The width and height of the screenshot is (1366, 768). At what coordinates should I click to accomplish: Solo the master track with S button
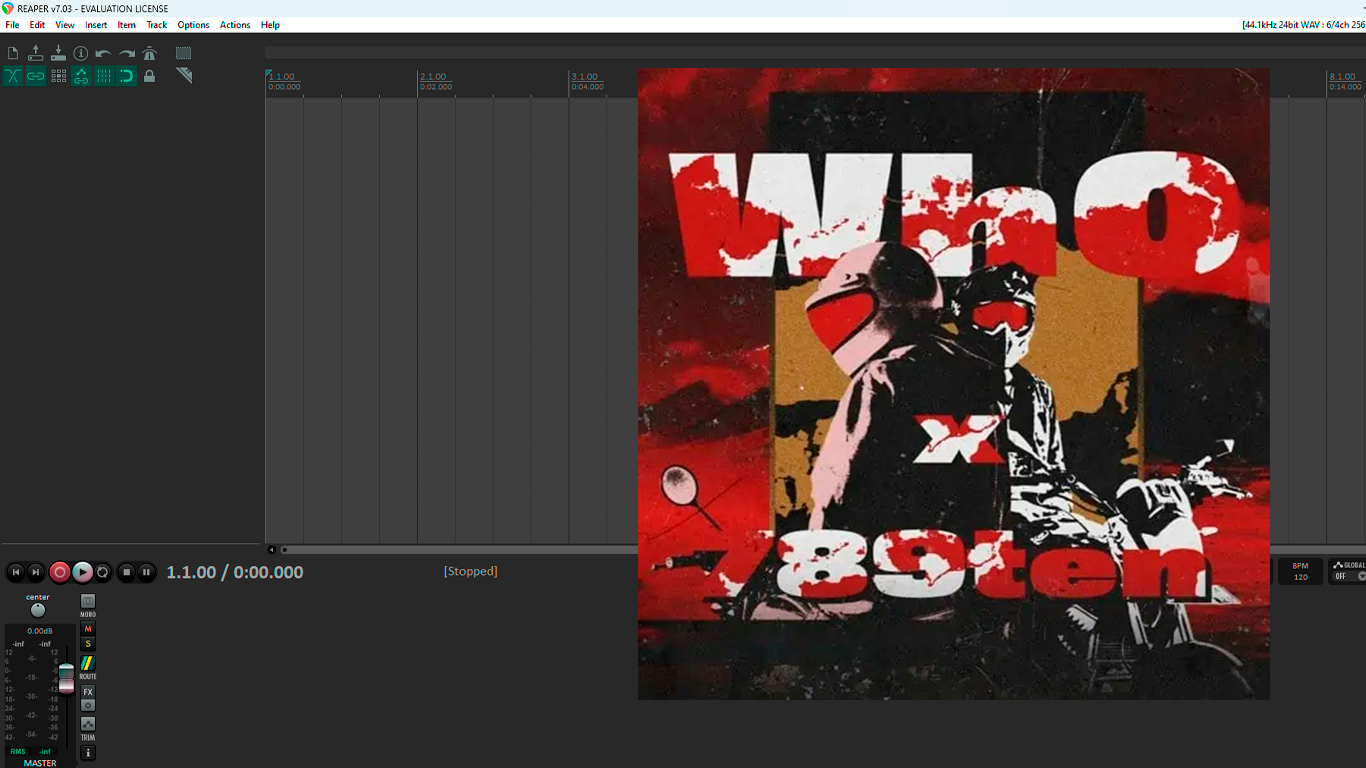coord(88,644)
